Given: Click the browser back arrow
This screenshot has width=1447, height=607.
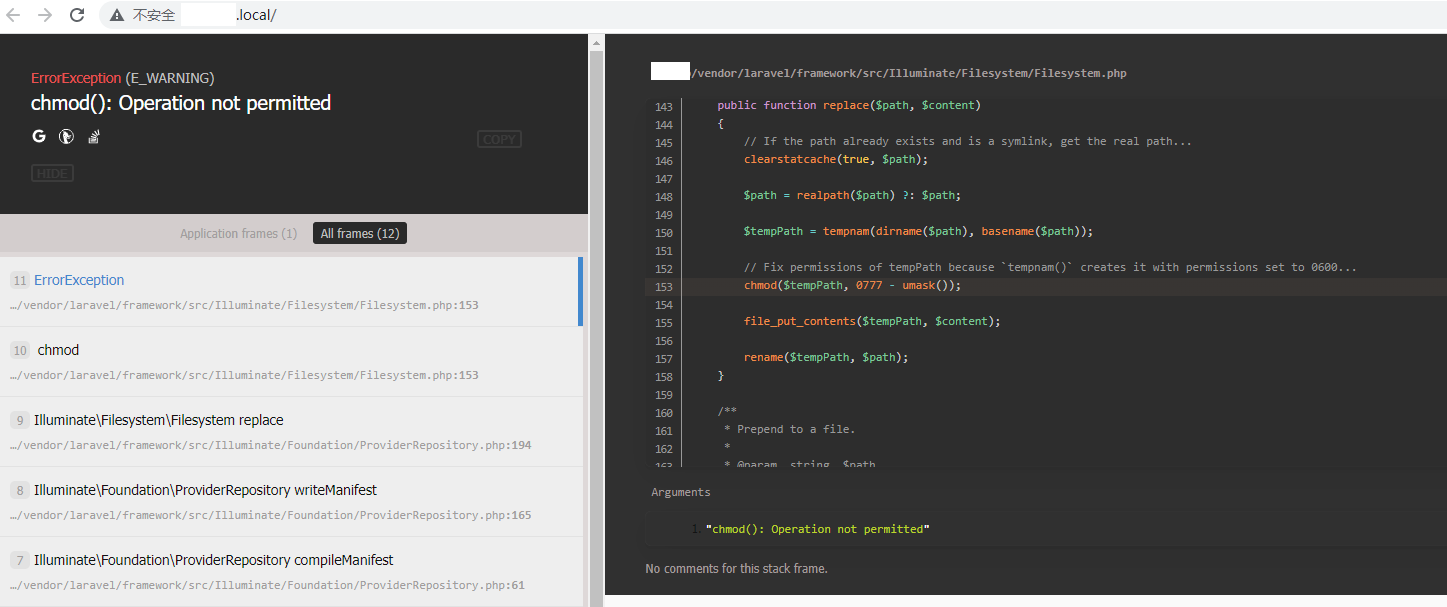Looking at the screenshot, I should [x=14, y=15].
